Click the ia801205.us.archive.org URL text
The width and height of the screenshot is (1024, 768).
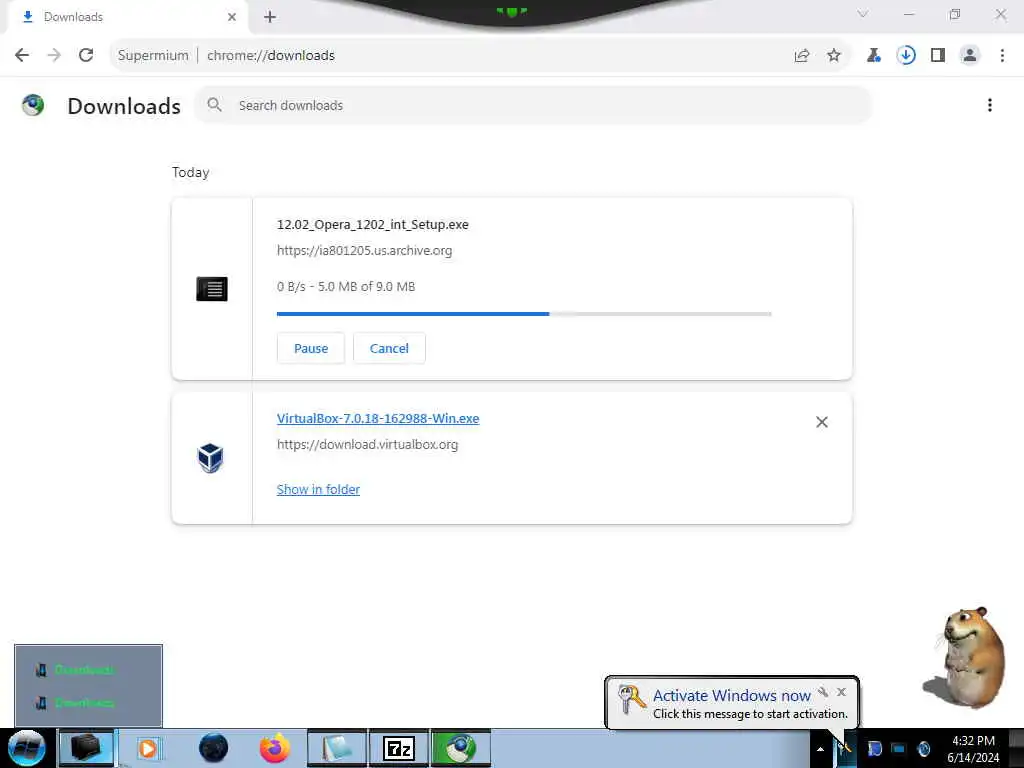coord(364,251)
